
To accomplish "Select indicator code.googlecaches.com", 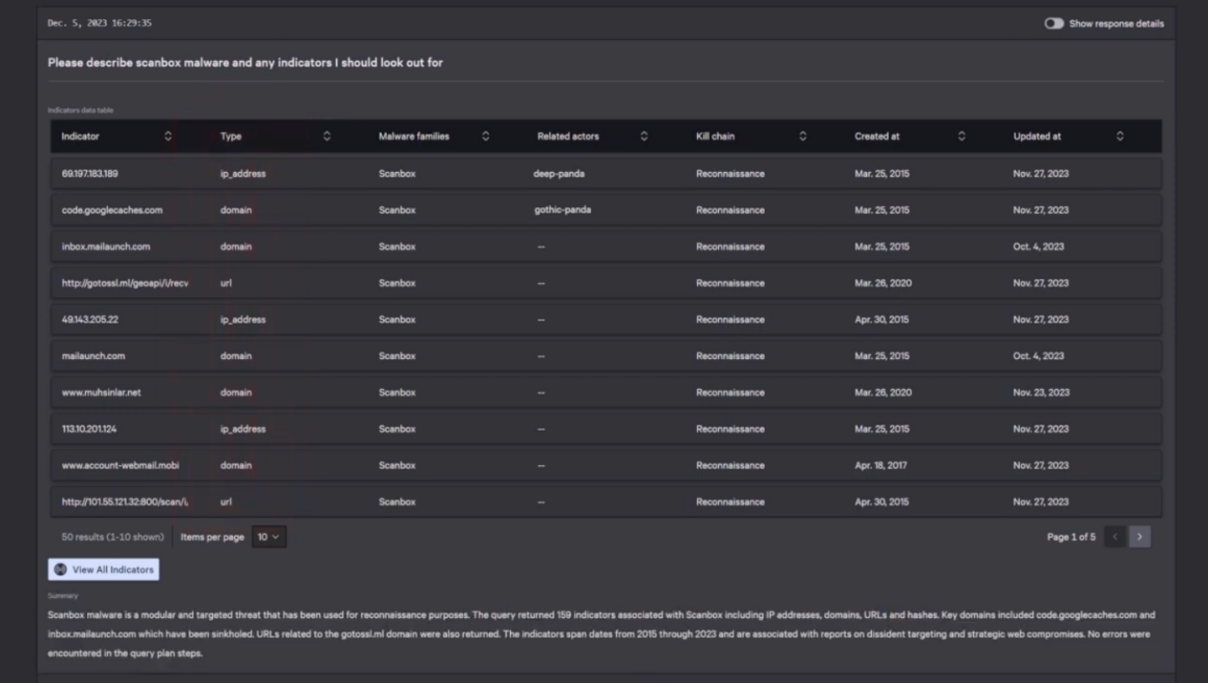I will [112, 210].
